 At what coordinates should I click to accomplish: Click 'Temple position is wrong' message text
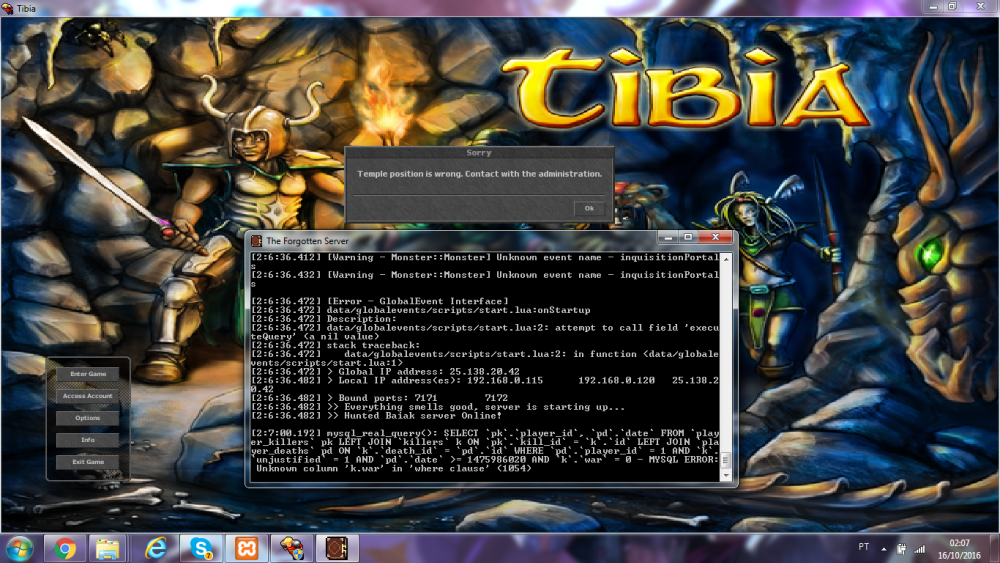coord(479,174)
